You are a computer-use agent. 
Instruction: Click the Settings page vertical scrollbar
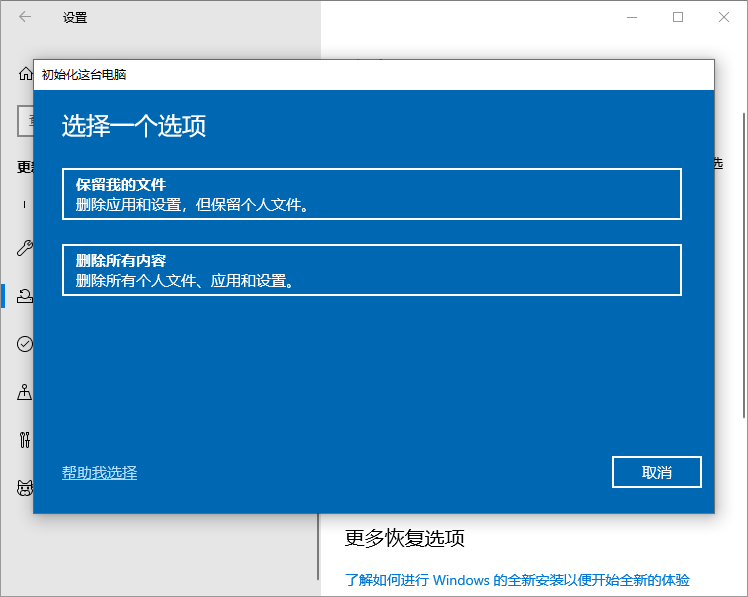point(744,265)
